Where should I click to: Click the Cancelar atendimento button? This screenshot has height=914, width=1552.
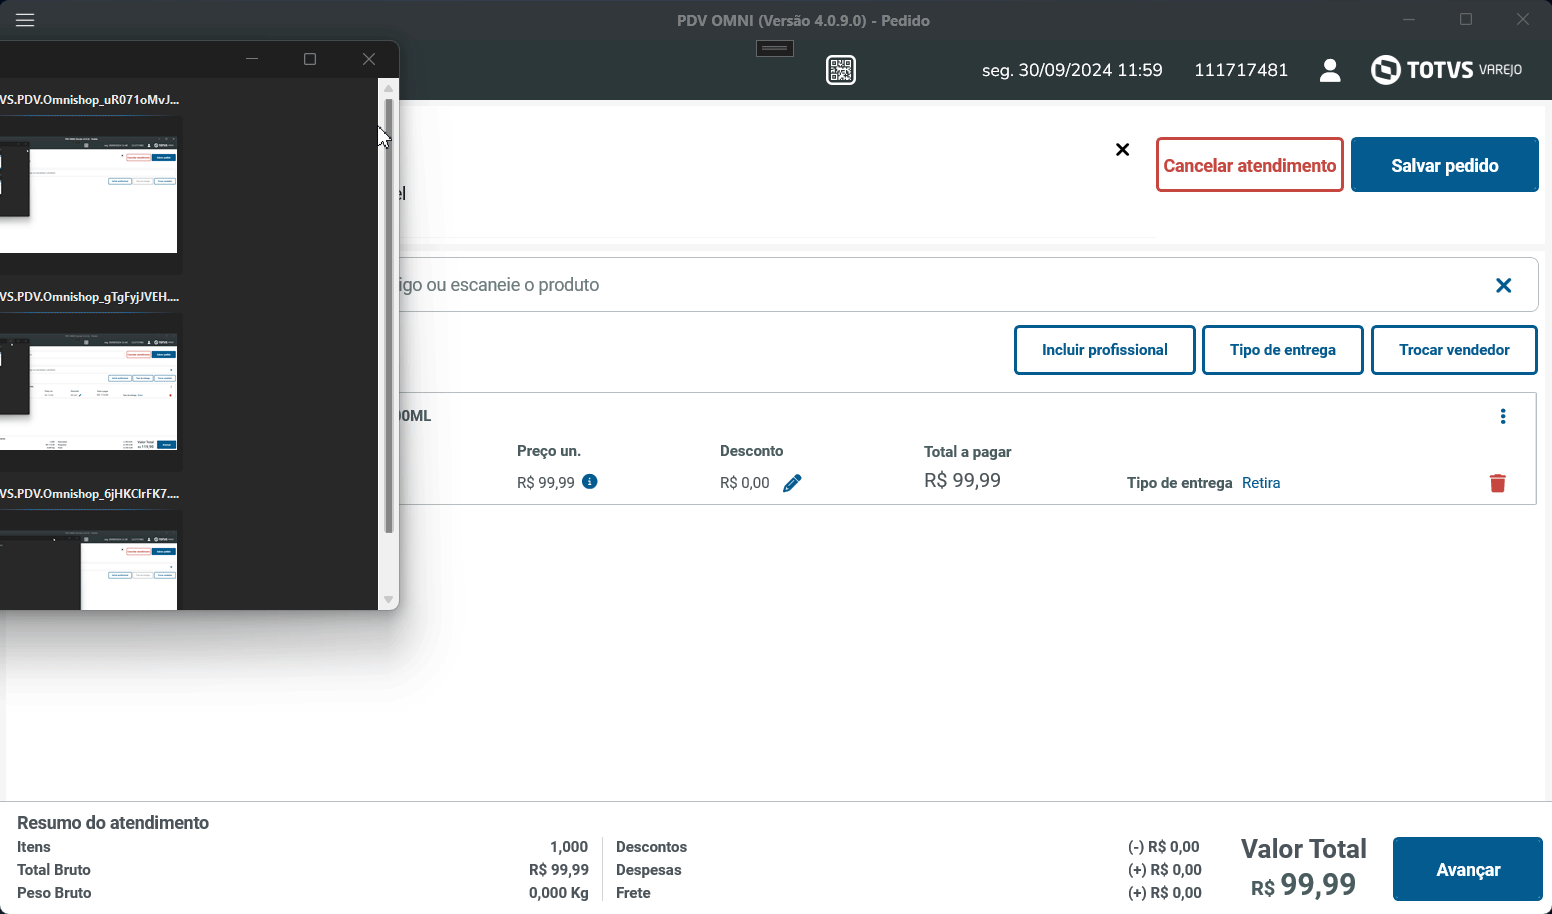(1250, 165)
